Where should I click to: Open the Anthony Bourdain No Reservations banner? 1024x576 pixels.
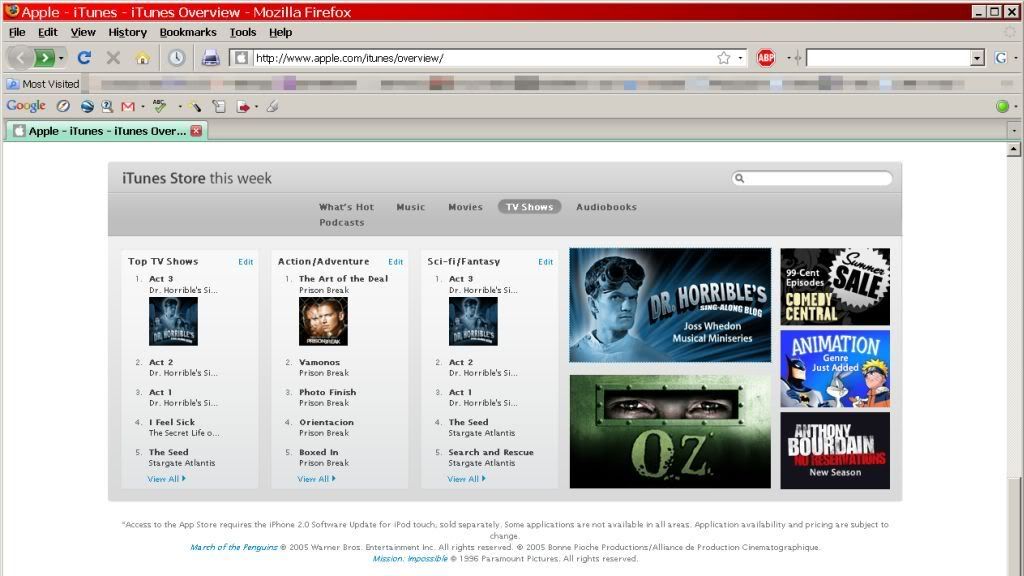835,451
